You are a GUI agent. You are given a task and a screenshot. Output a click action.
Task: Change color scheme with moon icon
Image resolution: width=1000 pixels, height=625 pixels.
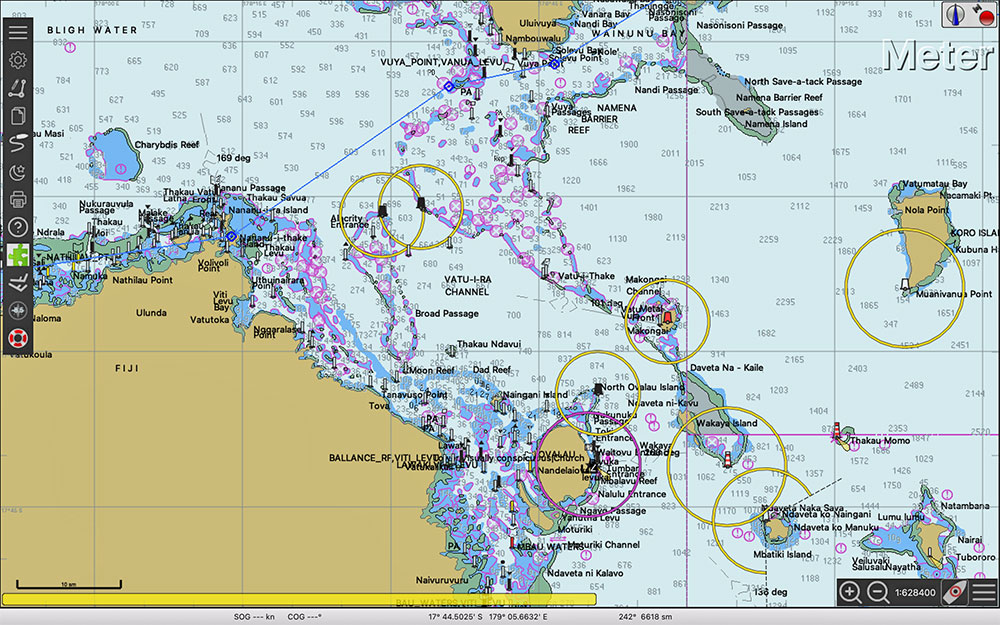pyautogui.click(x=18, y=172)
